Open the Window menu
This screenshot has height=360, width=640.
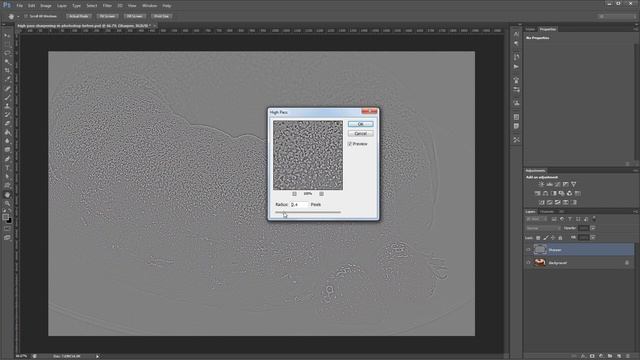[149, 6]
